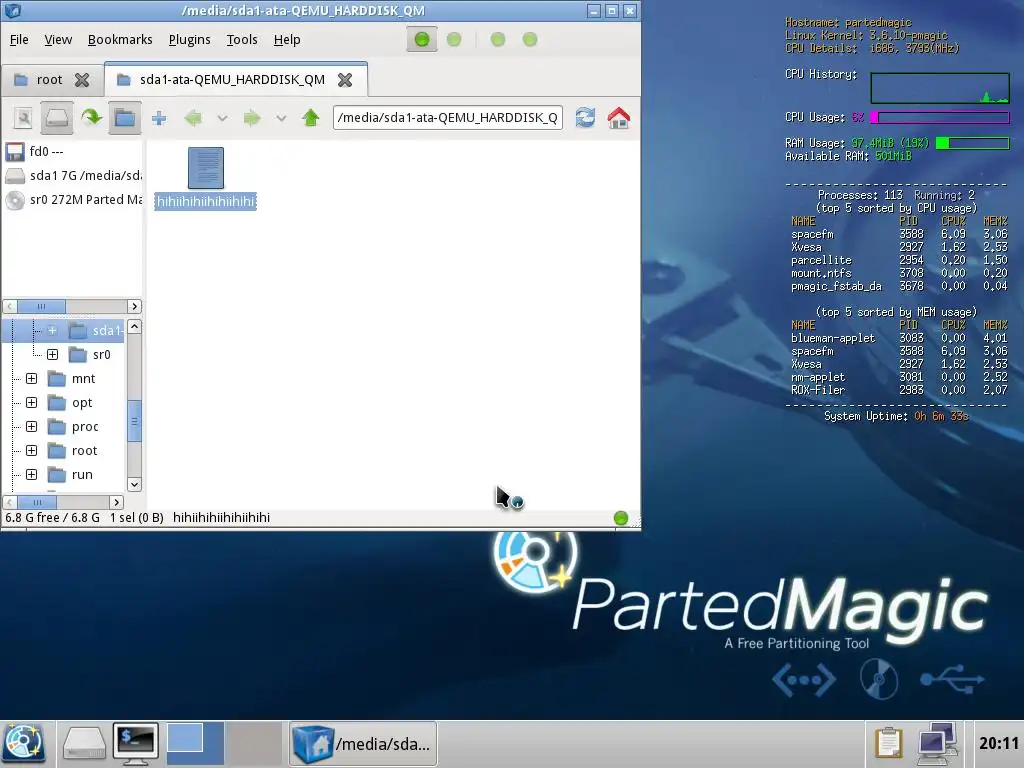The height and width of the screenshot is (768, 1024).
Task: Click the green status bar indicator icon
Action: coord(621,519)
